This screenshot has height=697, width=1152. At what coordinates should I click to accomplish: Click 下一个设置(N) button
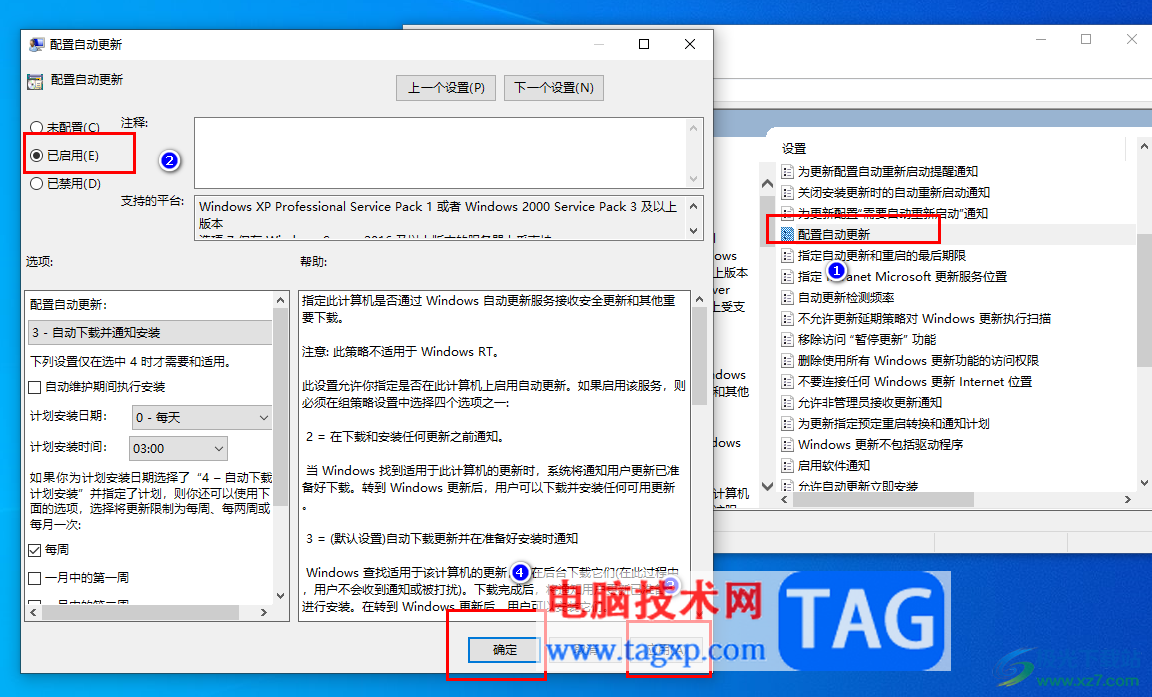pyautogui.click(x=554, y=87)
